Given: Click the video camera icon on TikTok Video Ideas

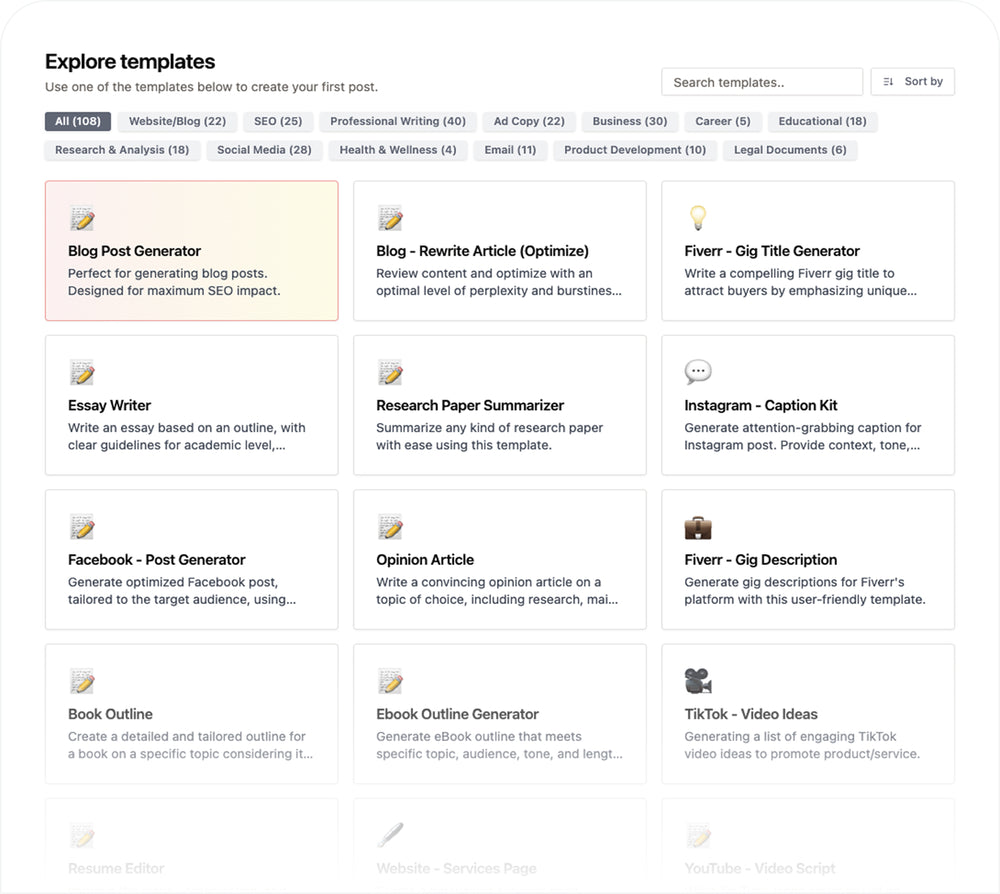Looking at the screenshot, I should point(698,681).
